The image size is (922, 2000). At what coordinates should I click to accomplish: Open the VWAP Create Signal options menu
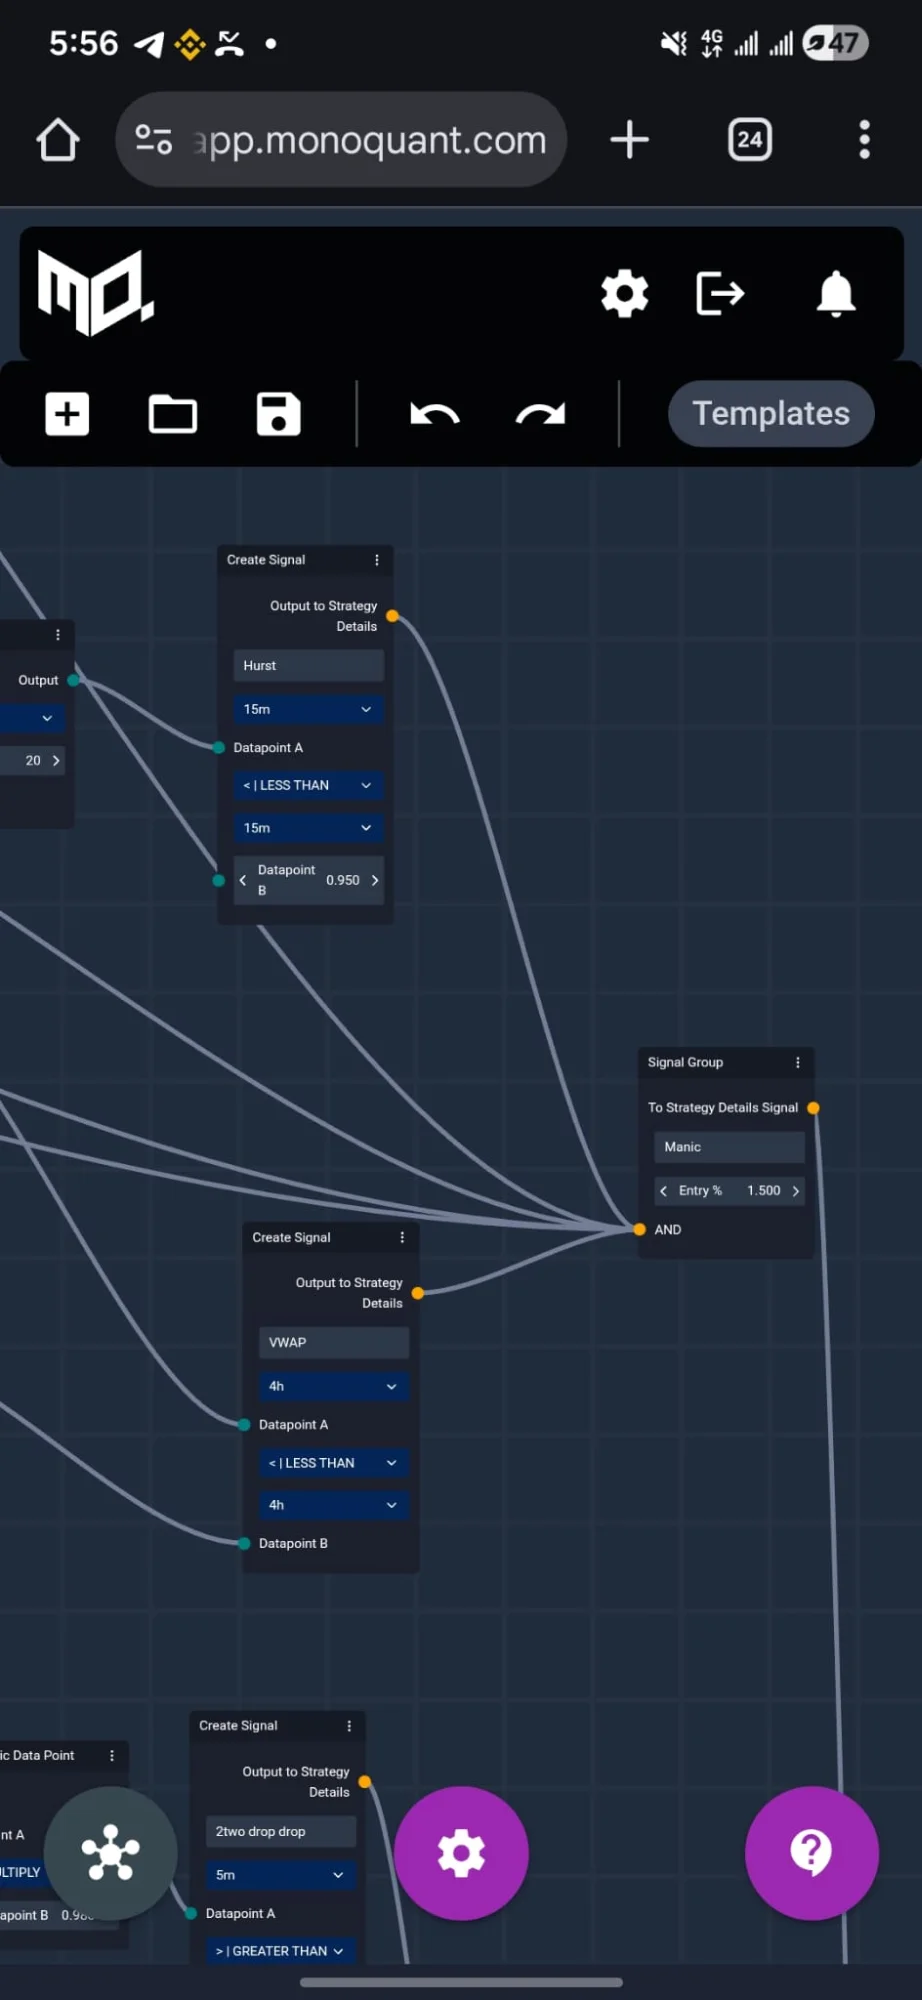point(402,1238)
